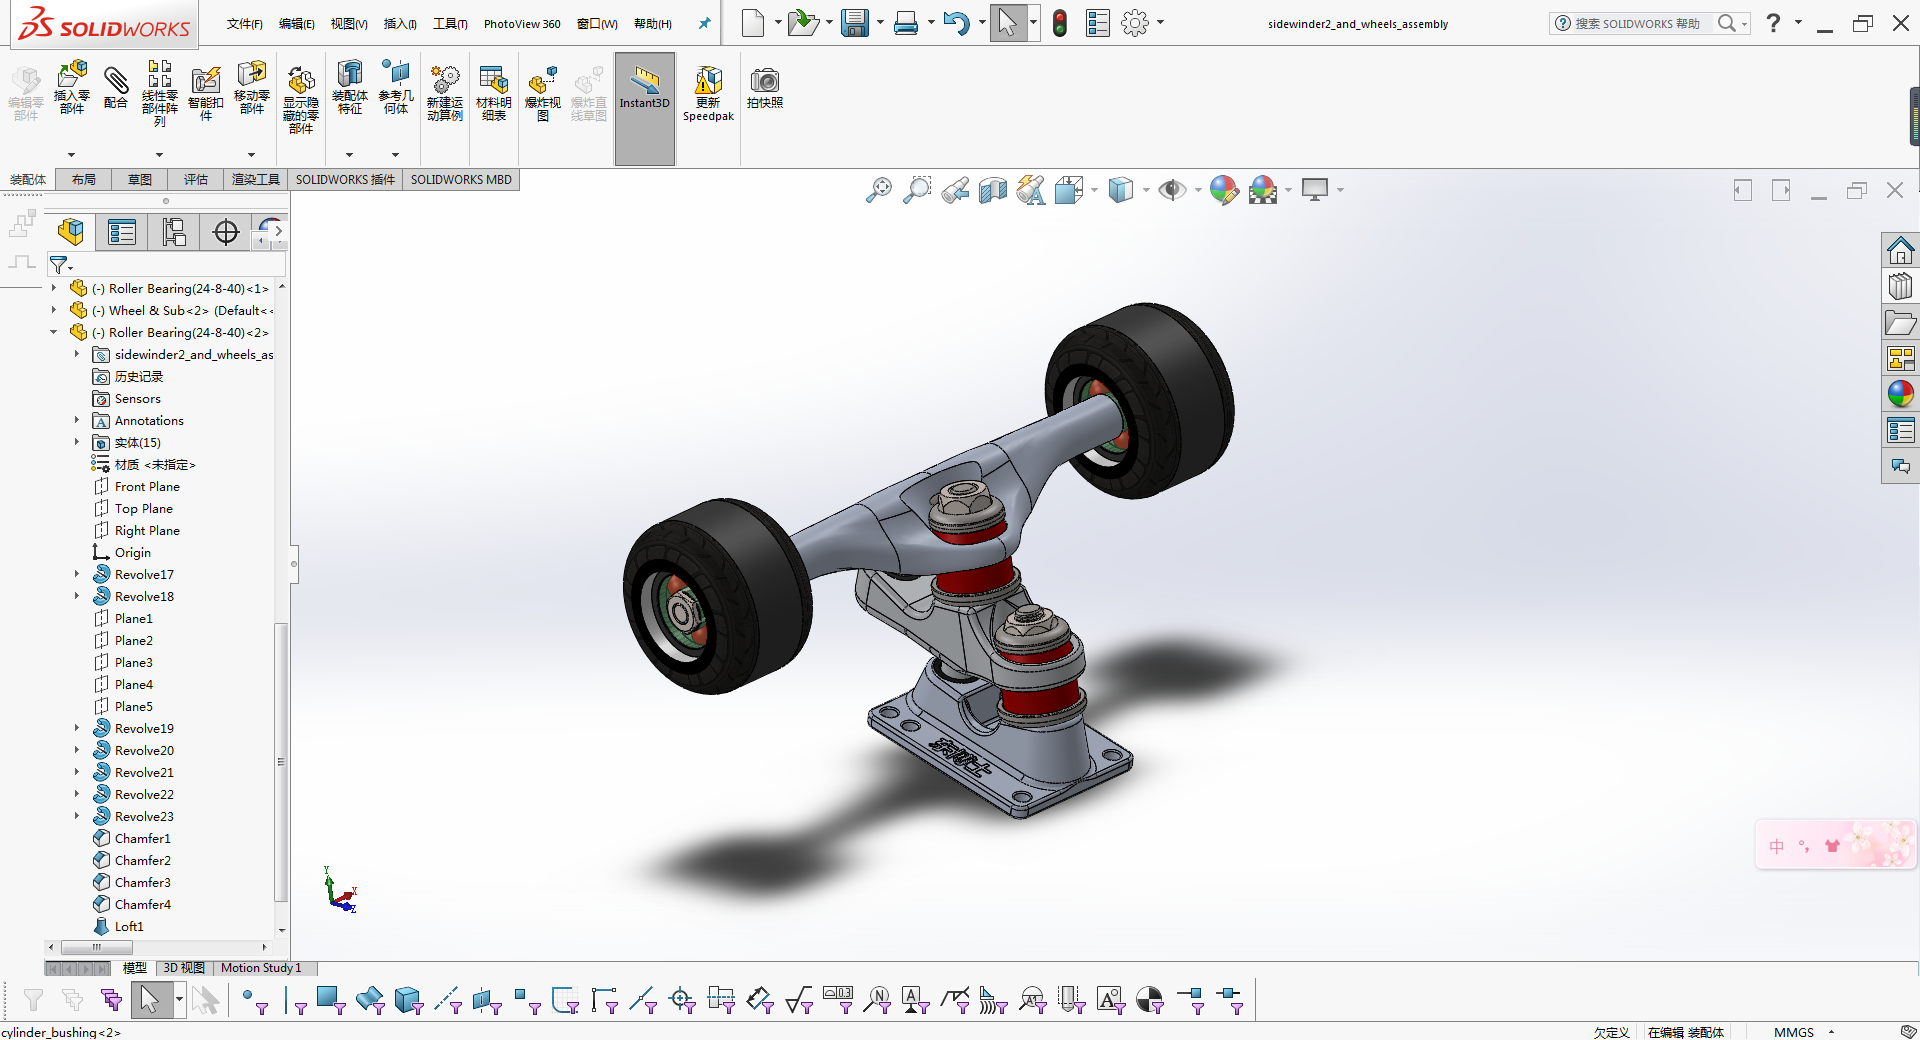Toggle the Filter Surface Finish Symbols filter
Viewport: 1920px width, 1040px height.
[799, 1000]
